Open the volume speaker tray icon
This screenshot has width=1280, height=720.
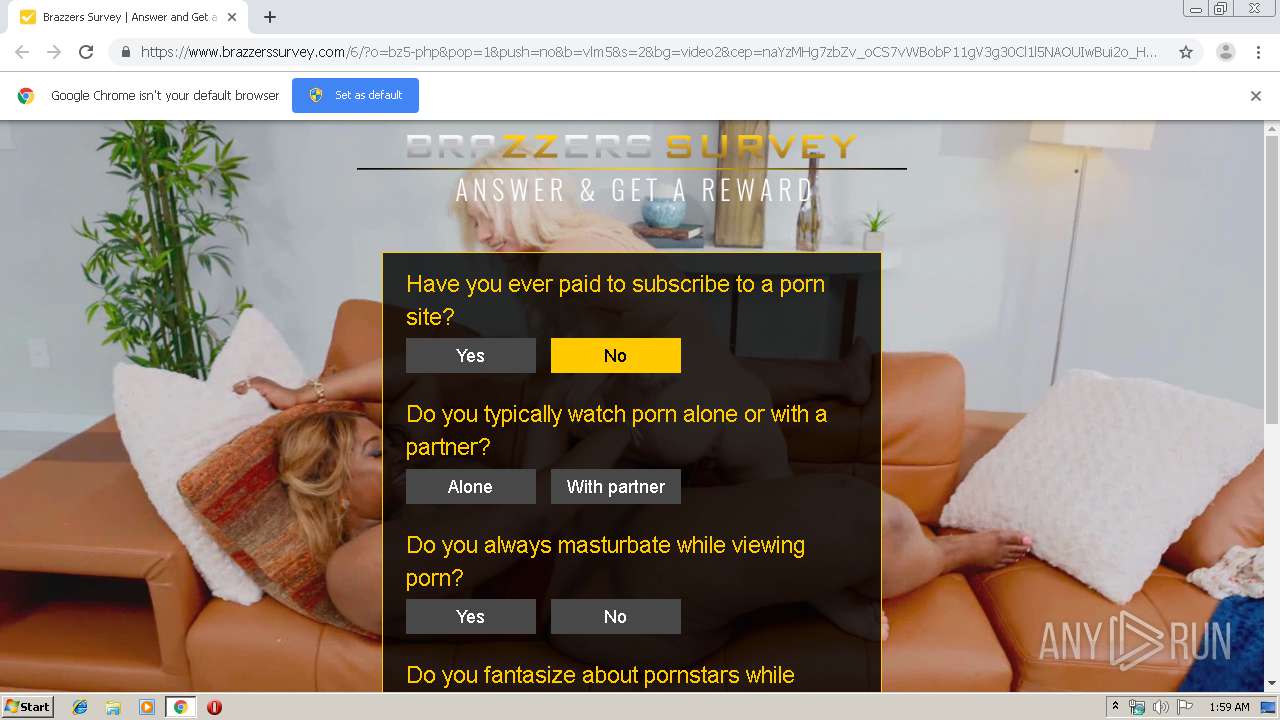(x=1161, y=707)
